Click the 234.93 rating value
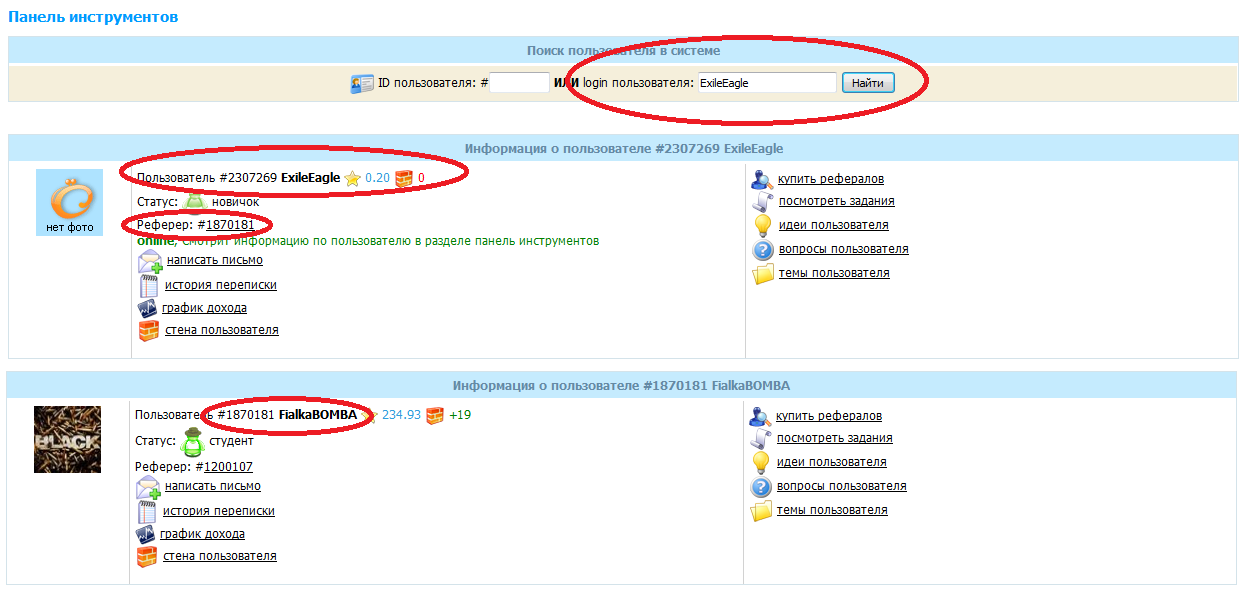This screenshot has width=1253, height=599. click(401, 415)
